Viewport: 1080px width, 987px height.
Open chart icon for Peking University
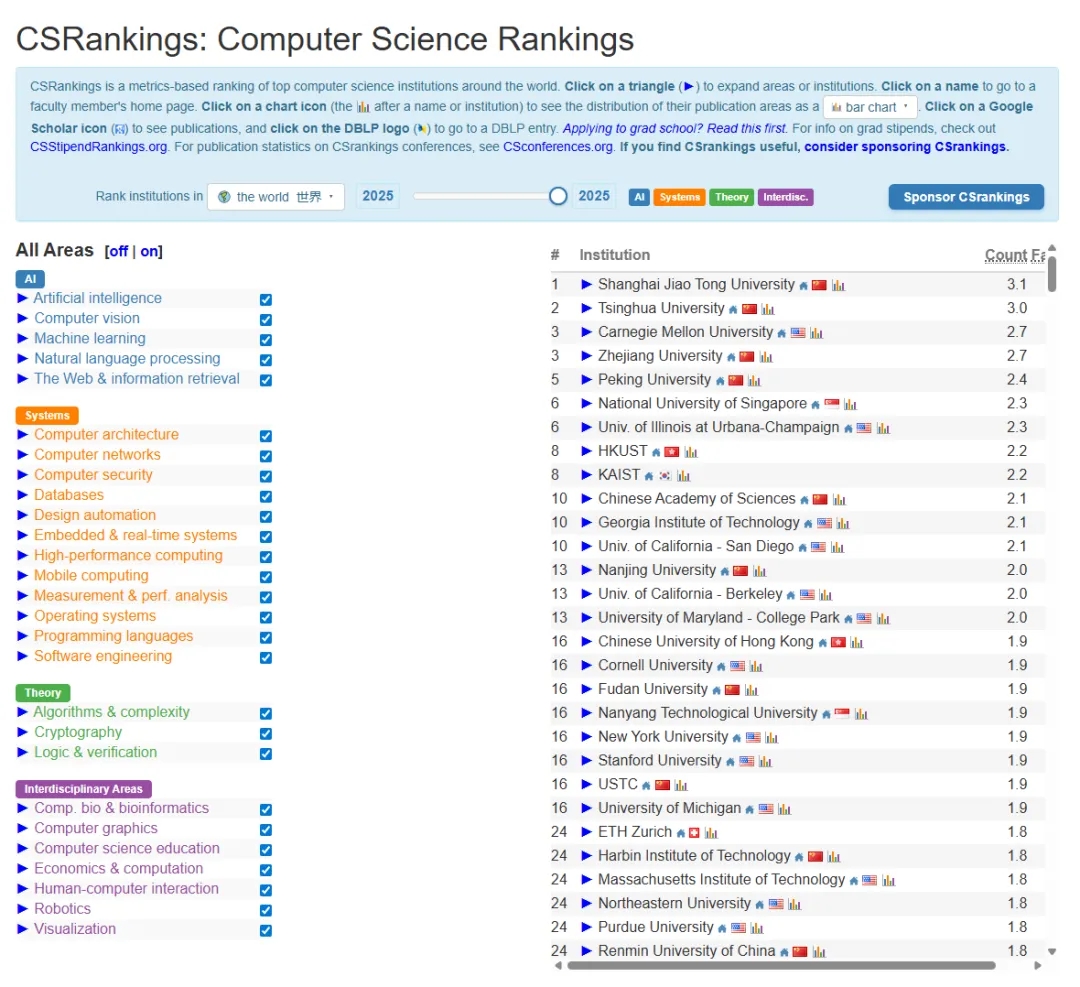pos(754,381)
